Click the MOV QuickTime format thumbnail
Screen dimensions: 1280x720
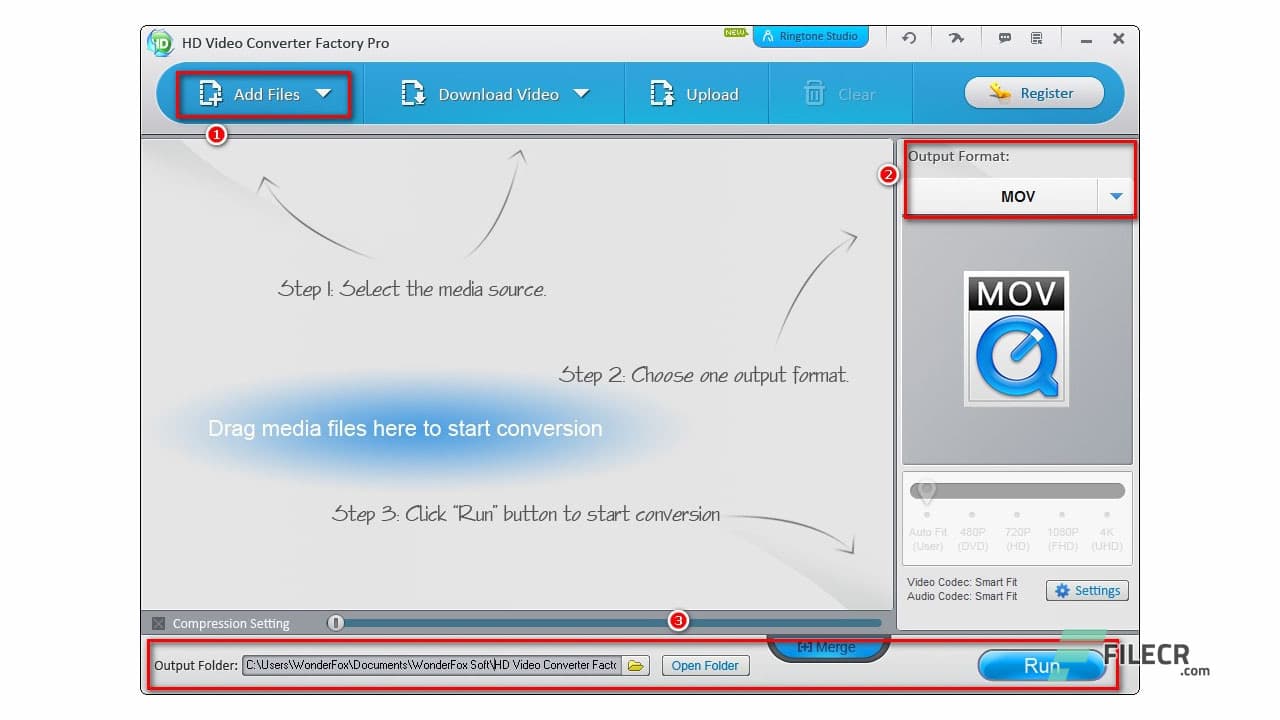click(x=1016, y=339)
